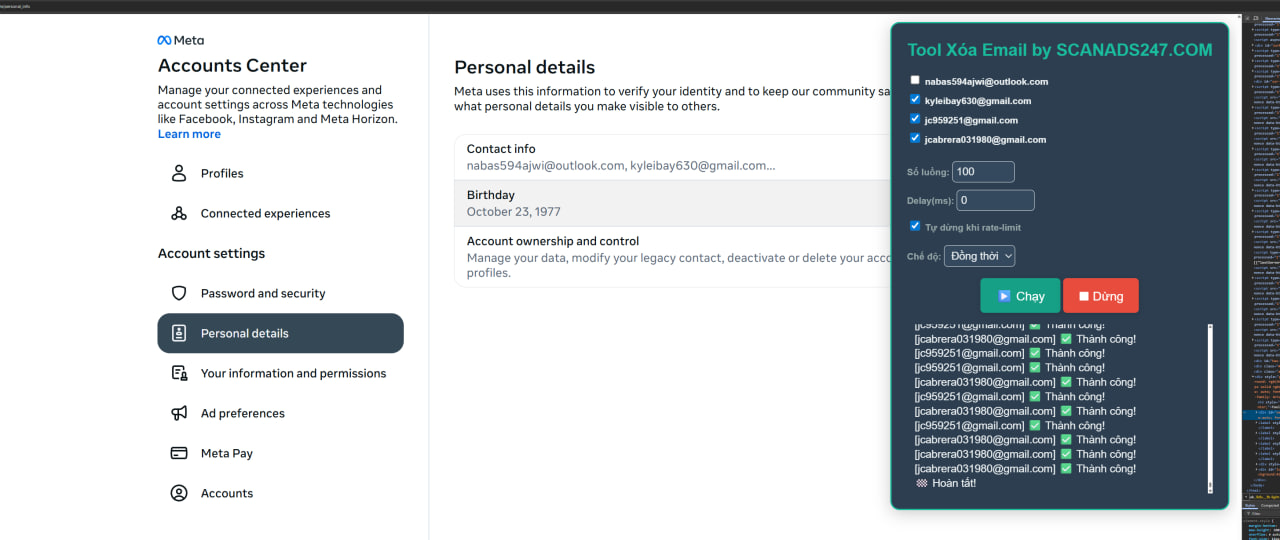Click the Meta logo icon
1280x540 pixels.
coord(165,41)
